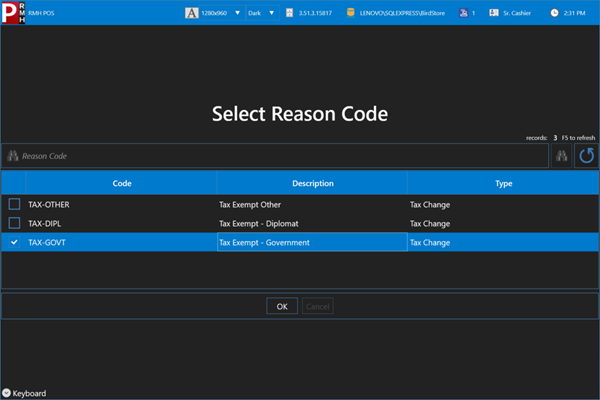
Task: Open the Dark theme dropdown
Action: [262, 13]
